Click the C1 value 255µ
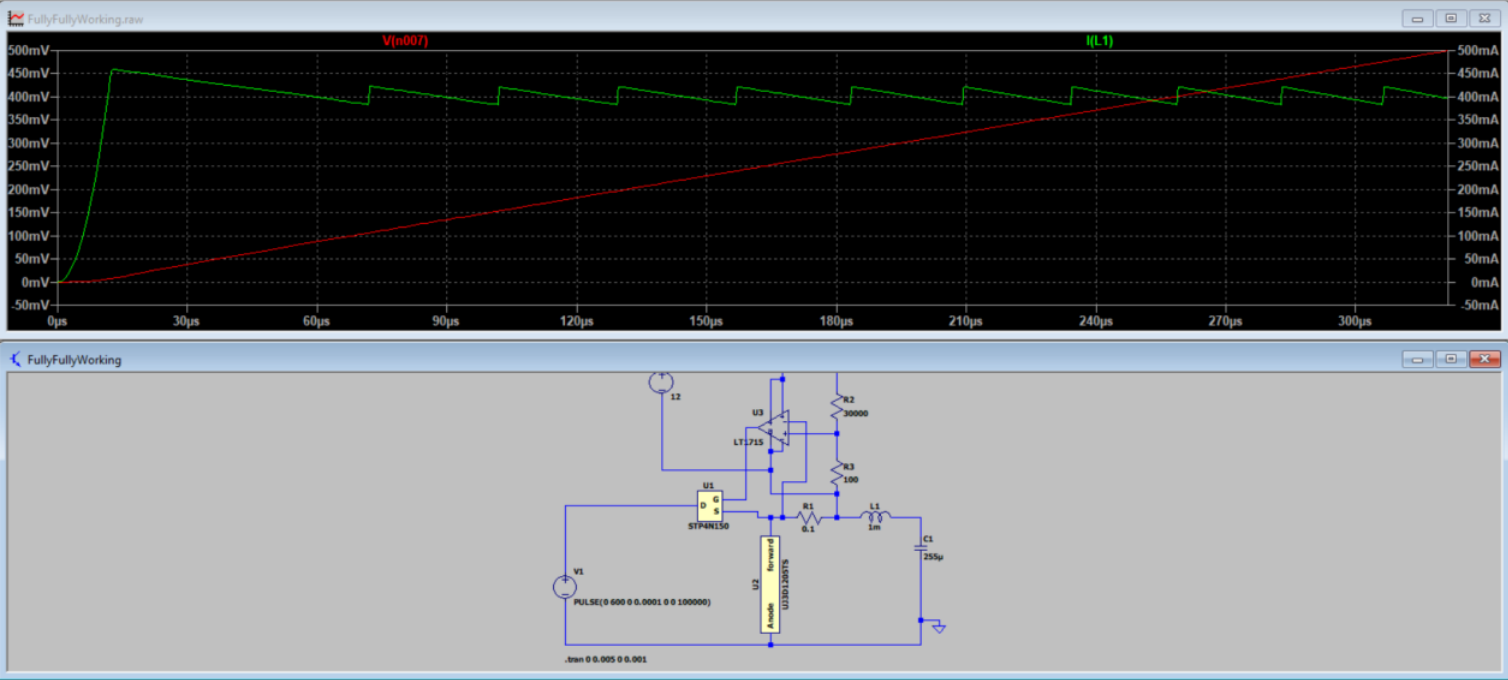1508x680 pixels. (934, 556)
